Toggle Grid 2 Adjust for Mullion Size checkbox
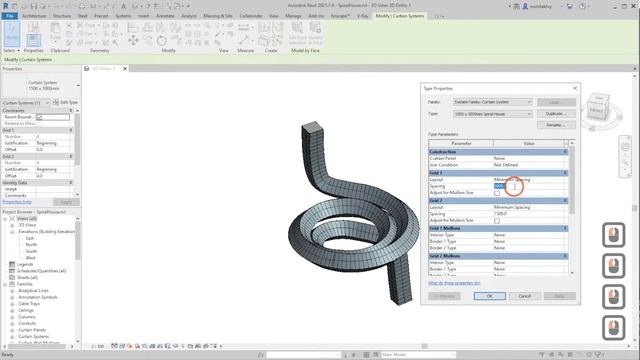 point(497,221)
